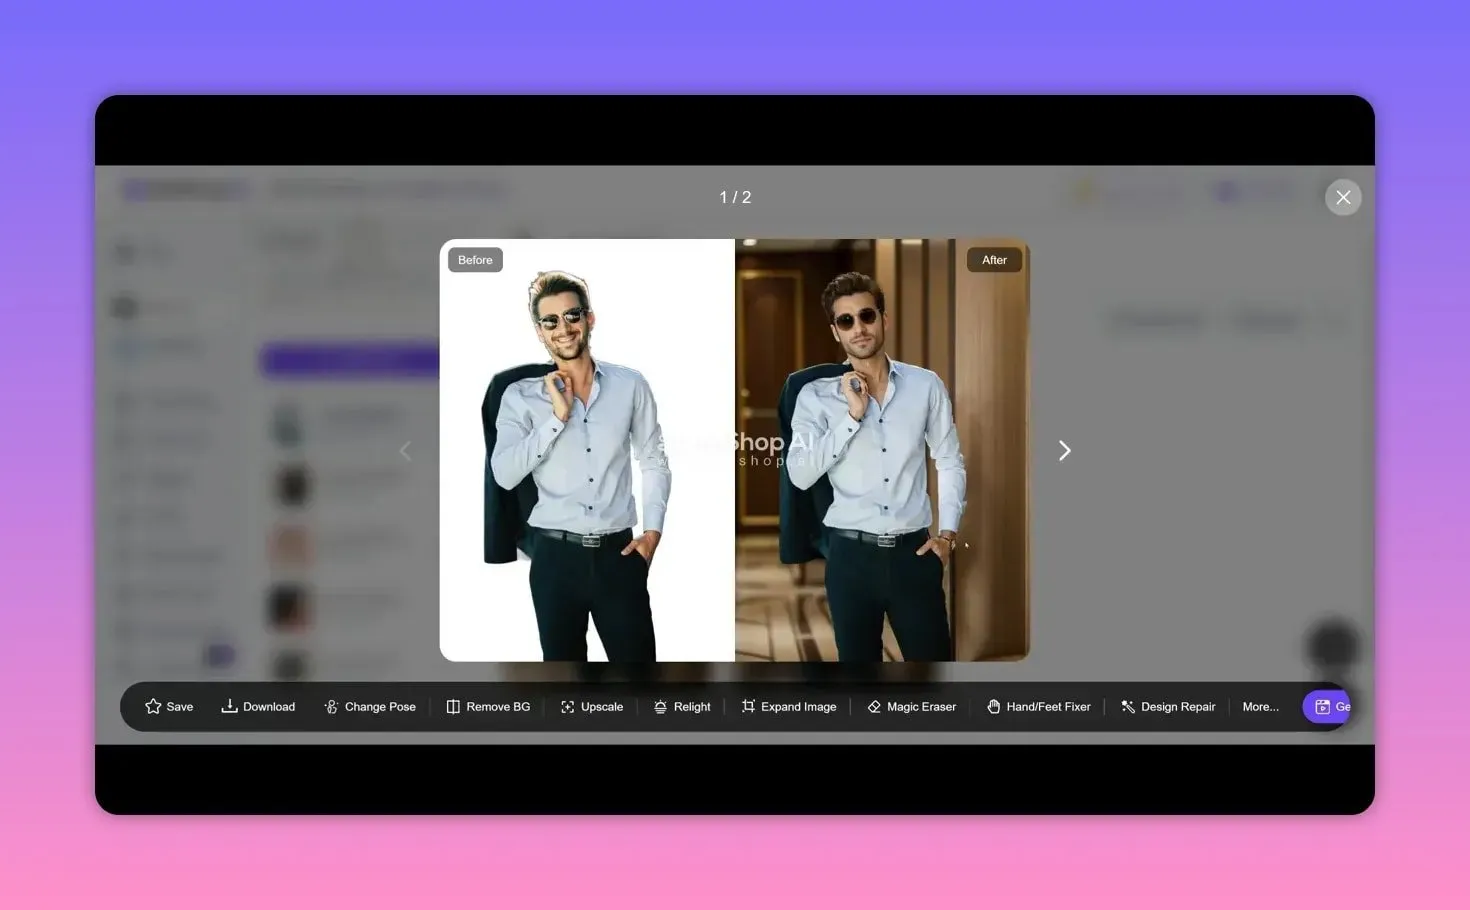Click the purple Generate button at toolbar end
The width and height of the screenshot is (1470, 910).
[x=1327, y=706]
